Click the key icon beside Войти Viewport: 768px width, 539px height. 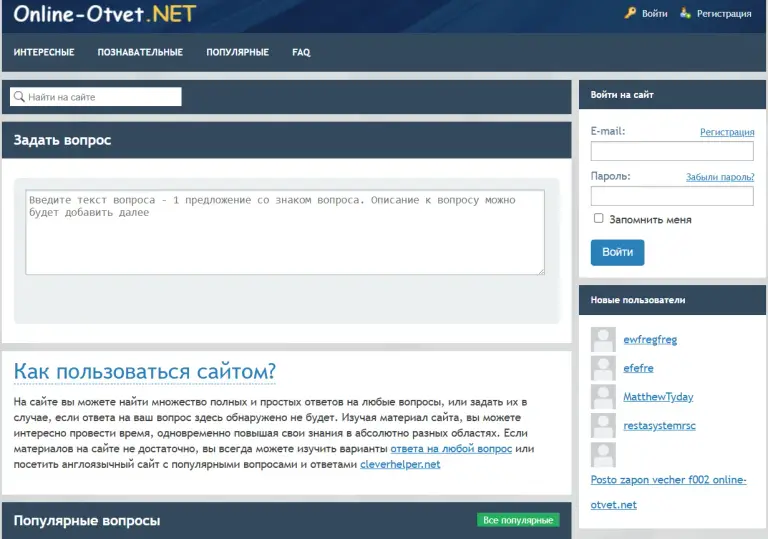(630, 13)
